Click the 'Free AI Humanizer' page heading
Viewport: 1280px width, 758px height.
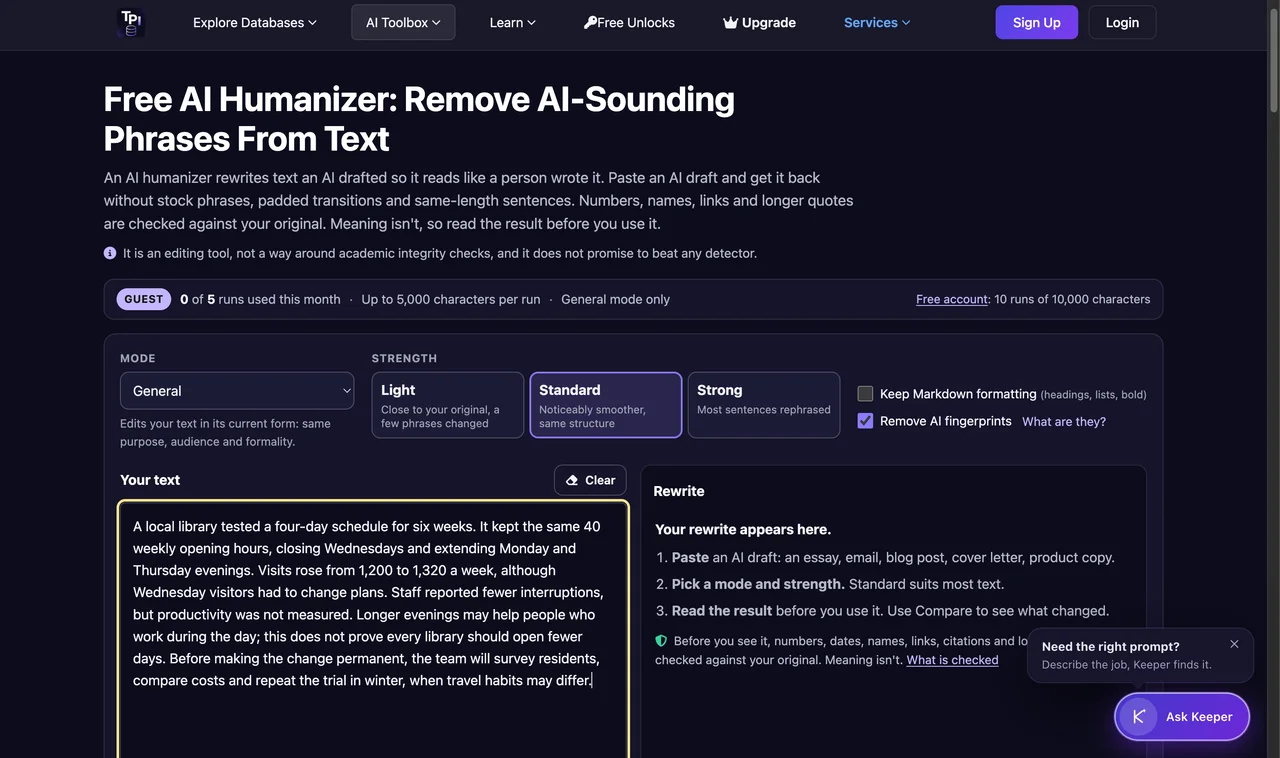tap(419, 118)
